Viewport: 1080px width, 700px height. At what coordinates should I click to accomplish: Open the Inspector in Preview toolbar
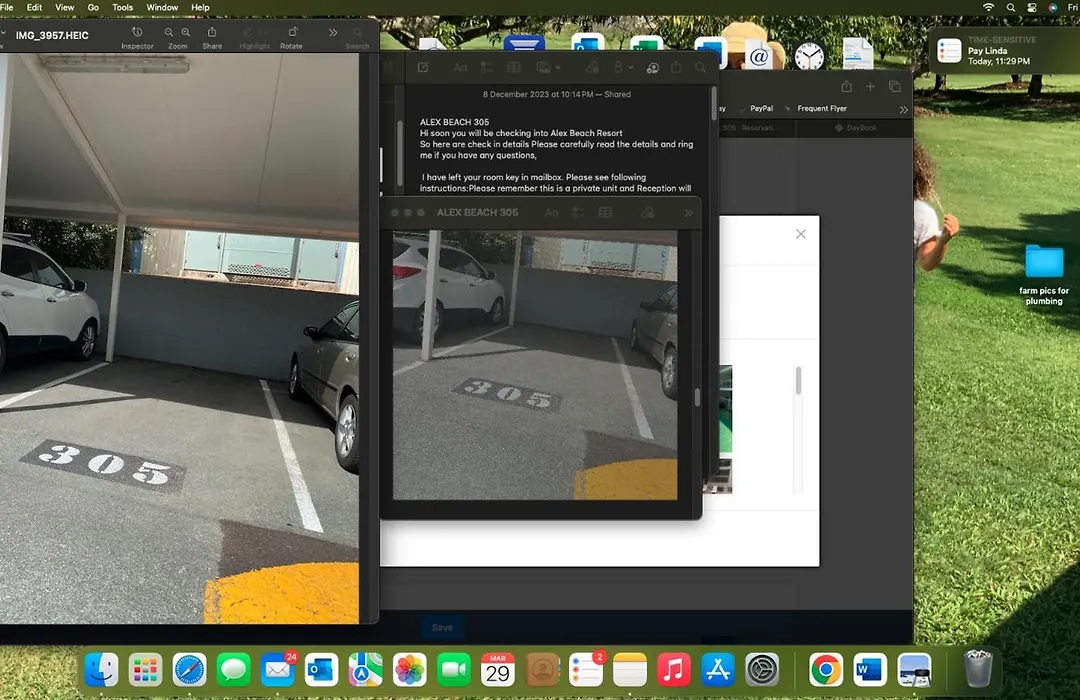[137, 33]
